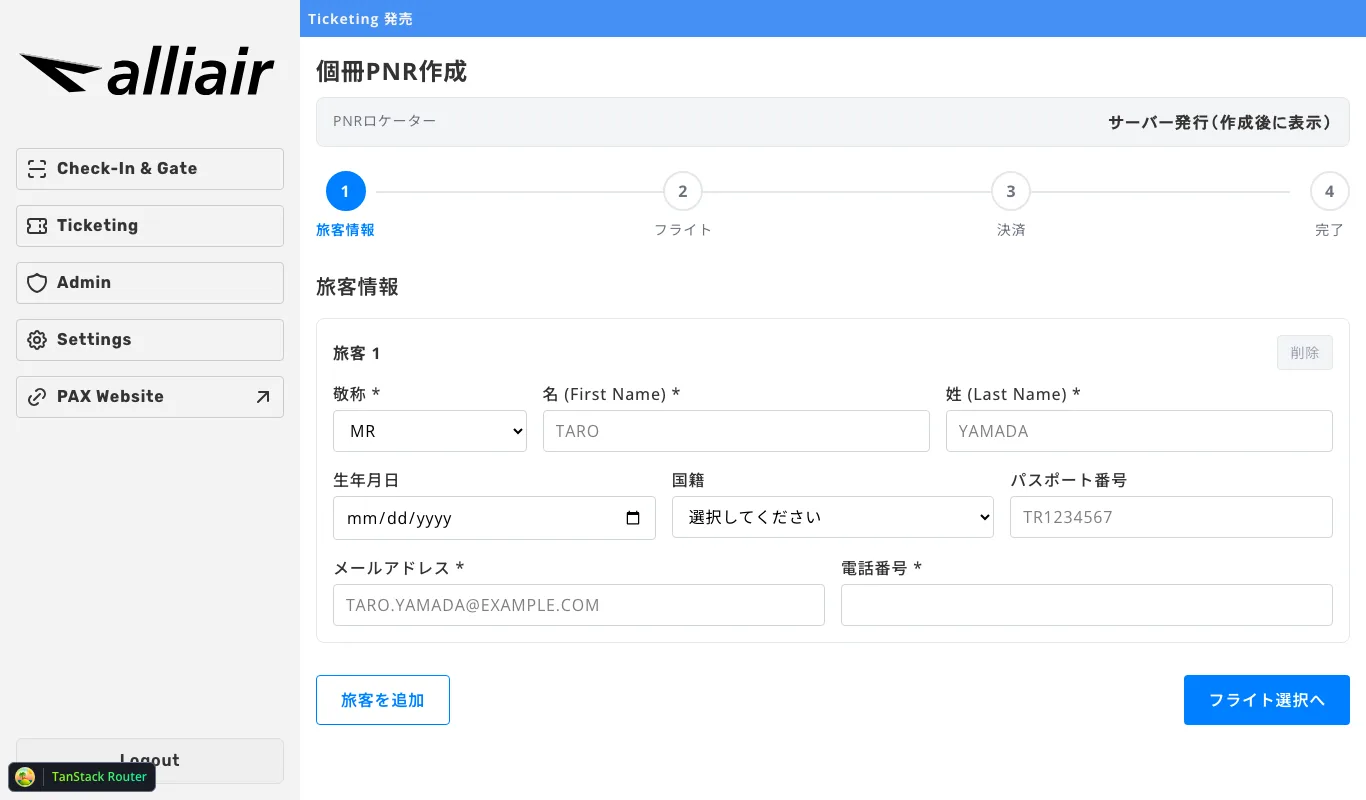Click the alliair logo

(147, 74)
